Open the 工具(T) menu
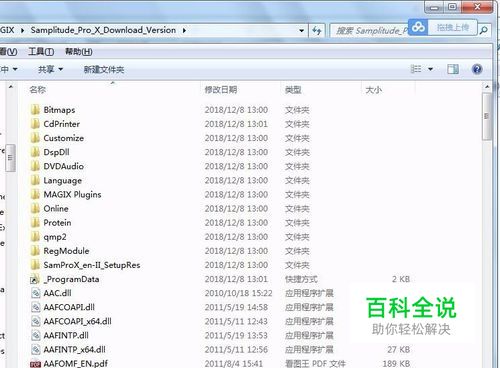Viewport: 500px width, 368px height. coord(41,52)
